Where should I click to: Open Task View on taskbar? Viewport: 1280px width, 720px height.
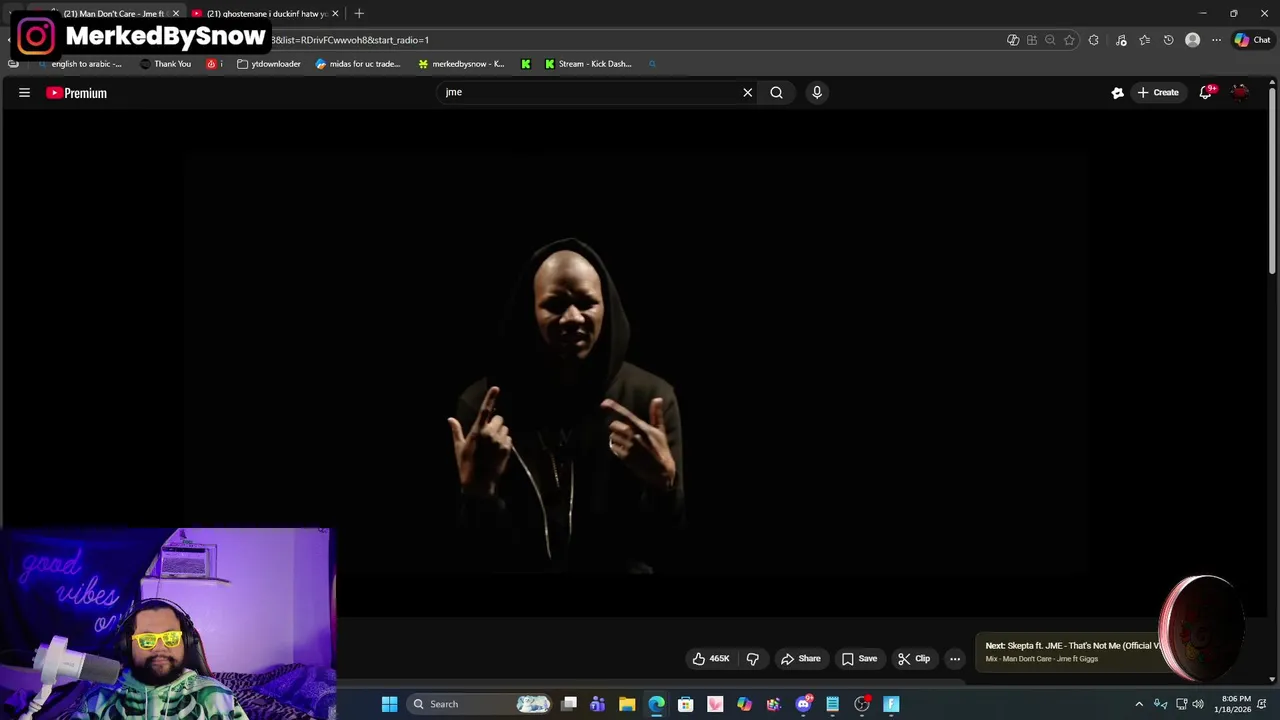coord(569,704)
